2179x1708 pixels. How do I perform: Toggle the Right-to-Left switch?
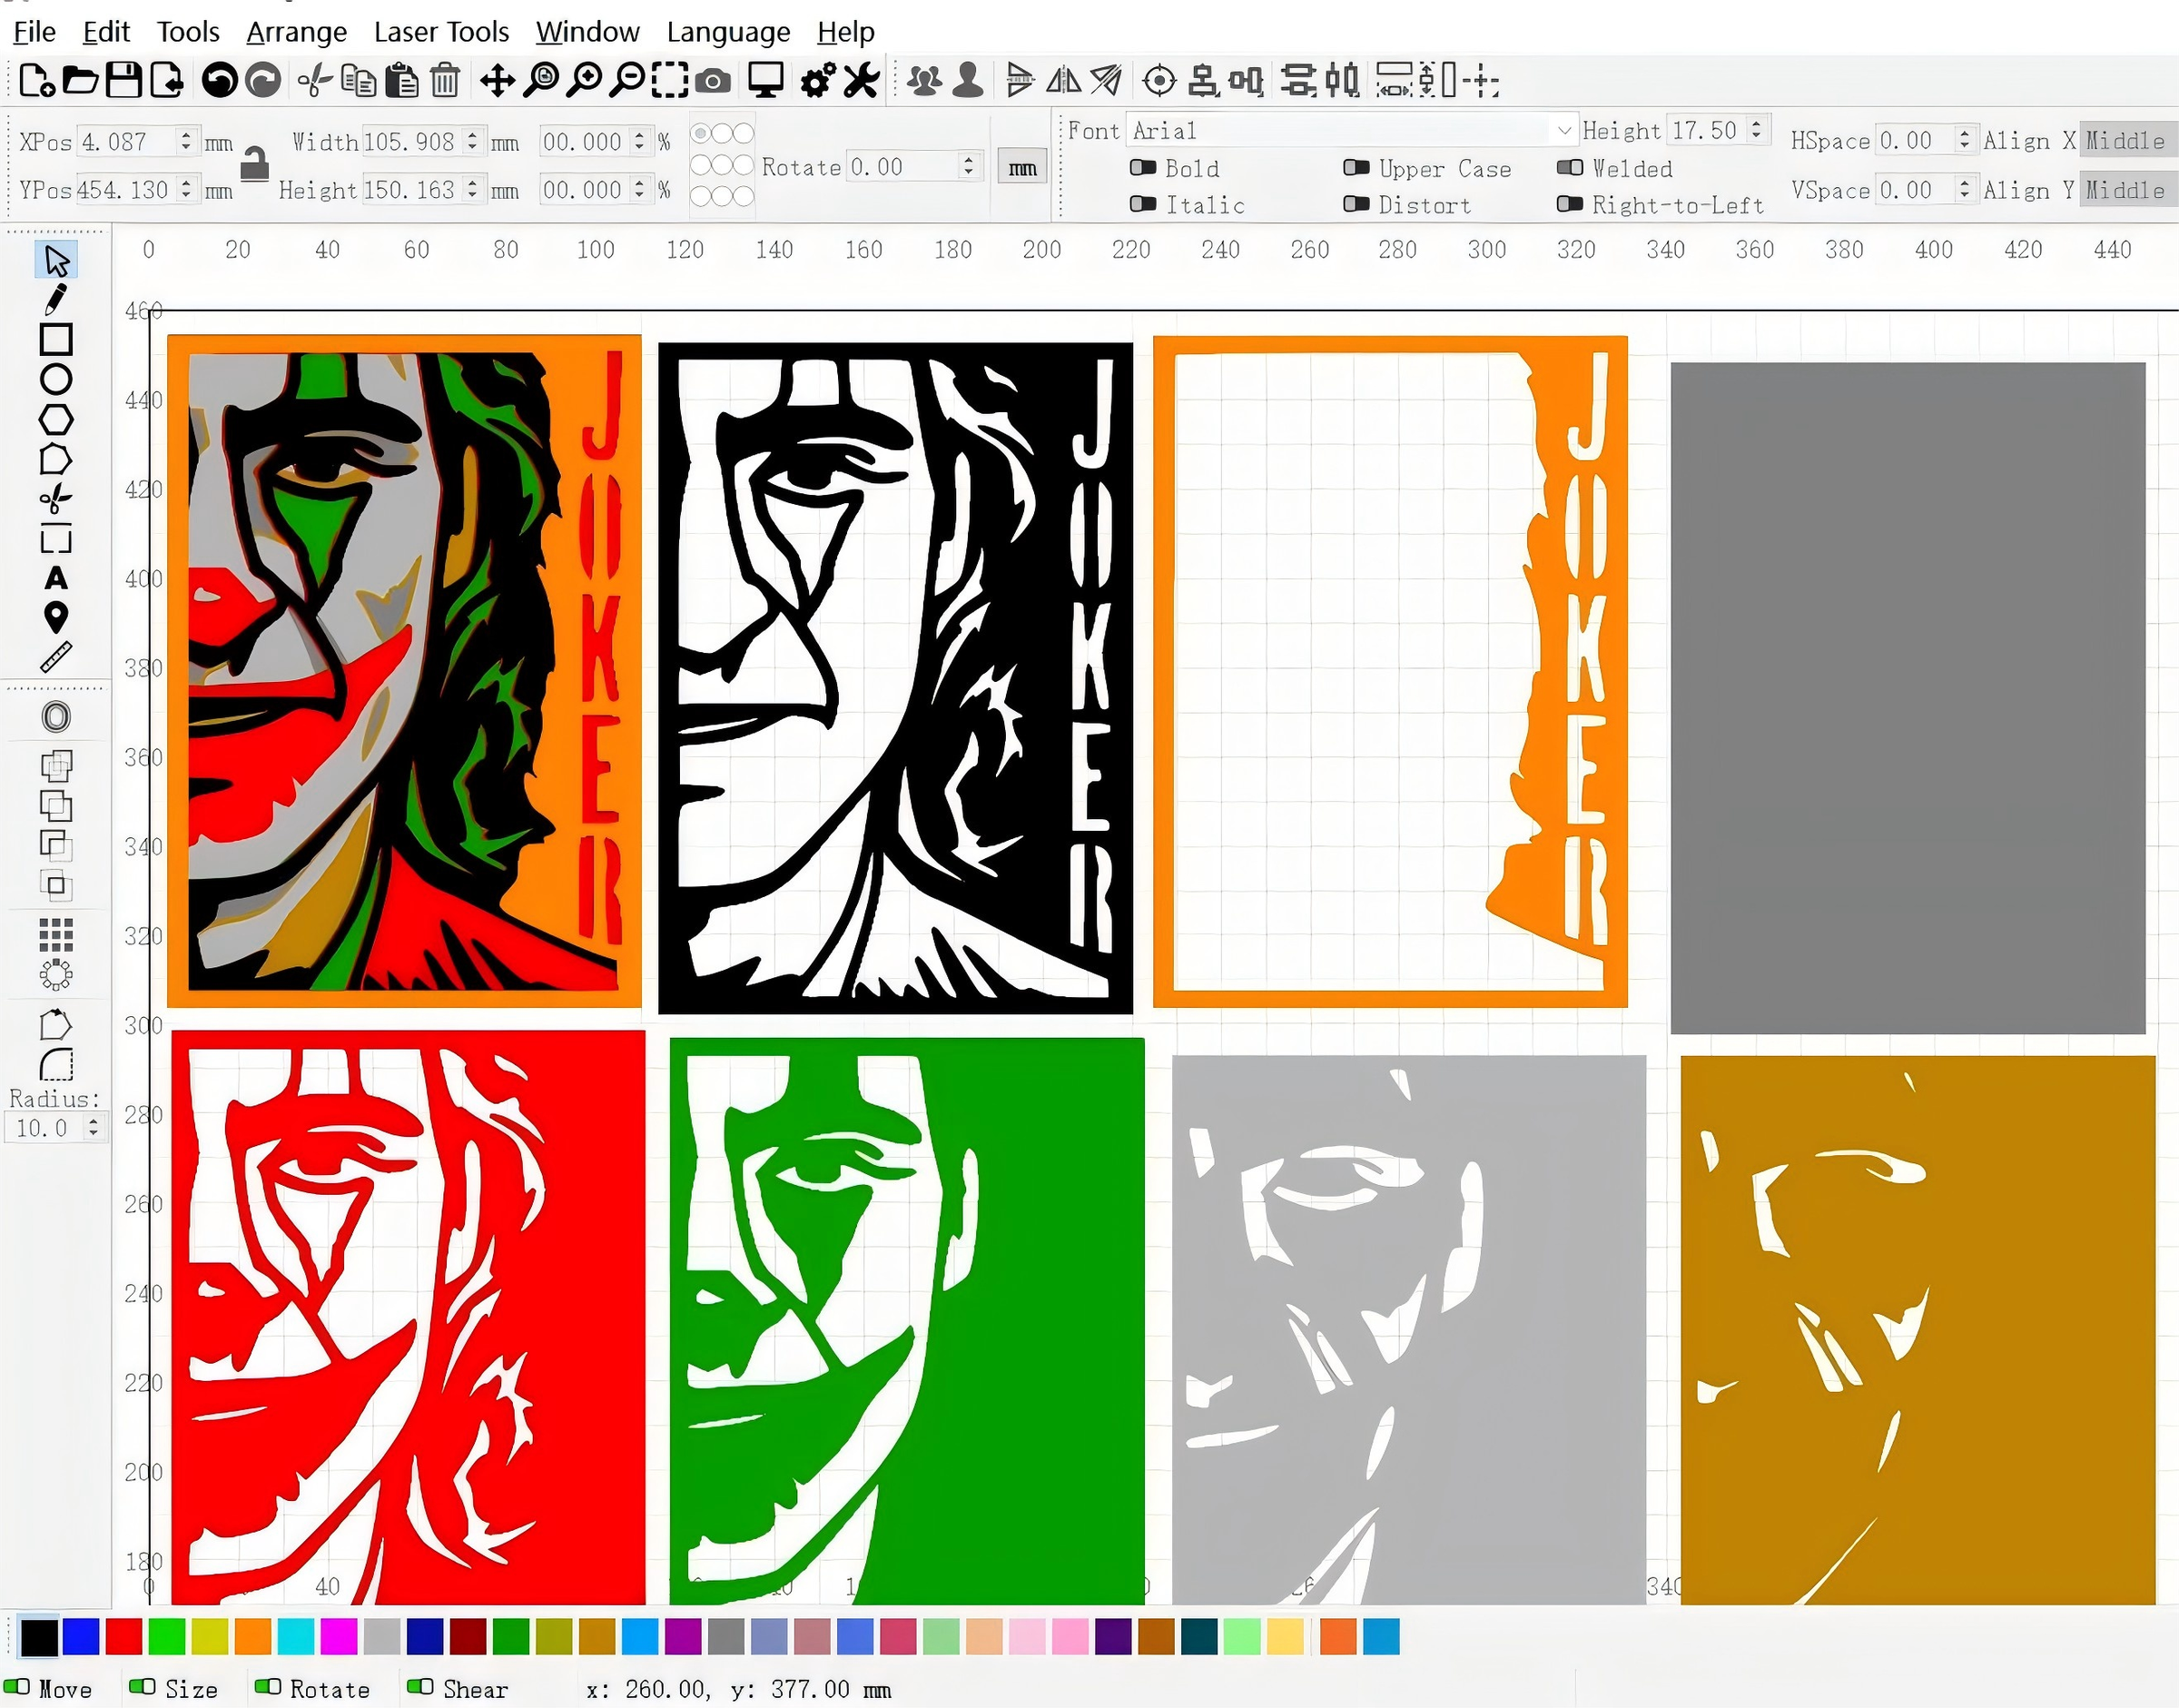[1570, 204]
